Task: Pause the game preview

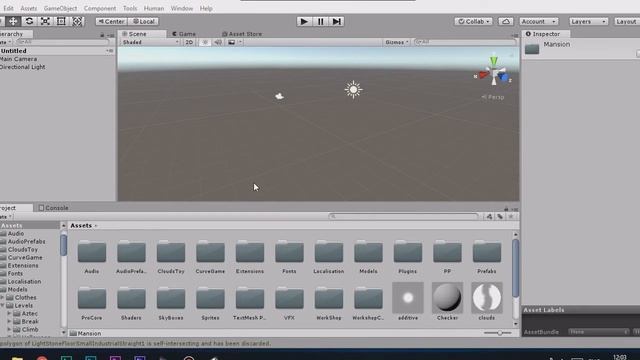Action: [x=320, y=21]
